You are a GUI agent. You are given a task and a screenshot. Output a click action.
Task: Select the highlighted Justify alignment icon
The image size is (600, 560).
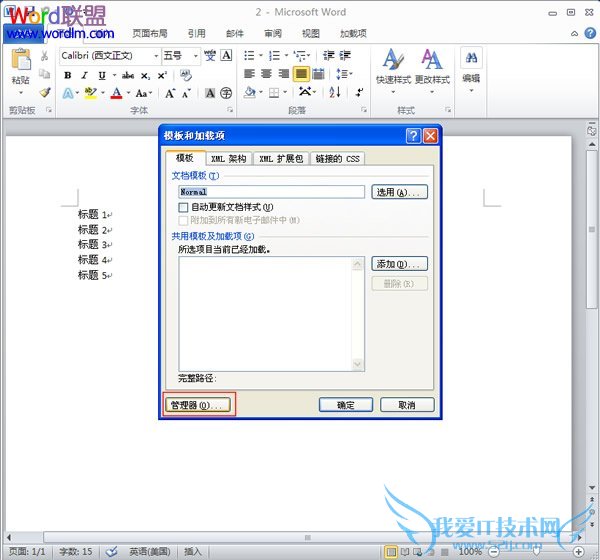pyautogui.click(x=301, y=73)
